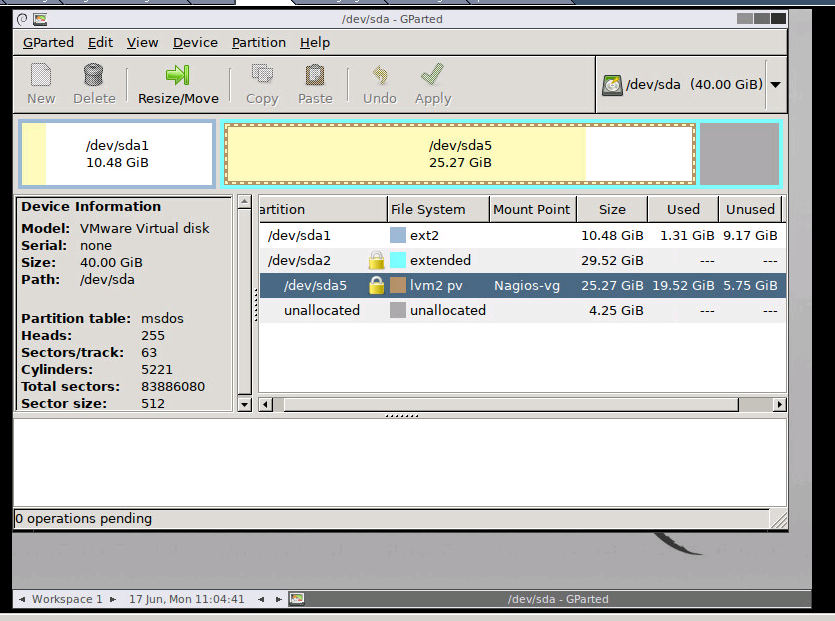835x621 pixels.
Task: Click the Apply operations checkmark icon
Action: [x=433, y=75]
